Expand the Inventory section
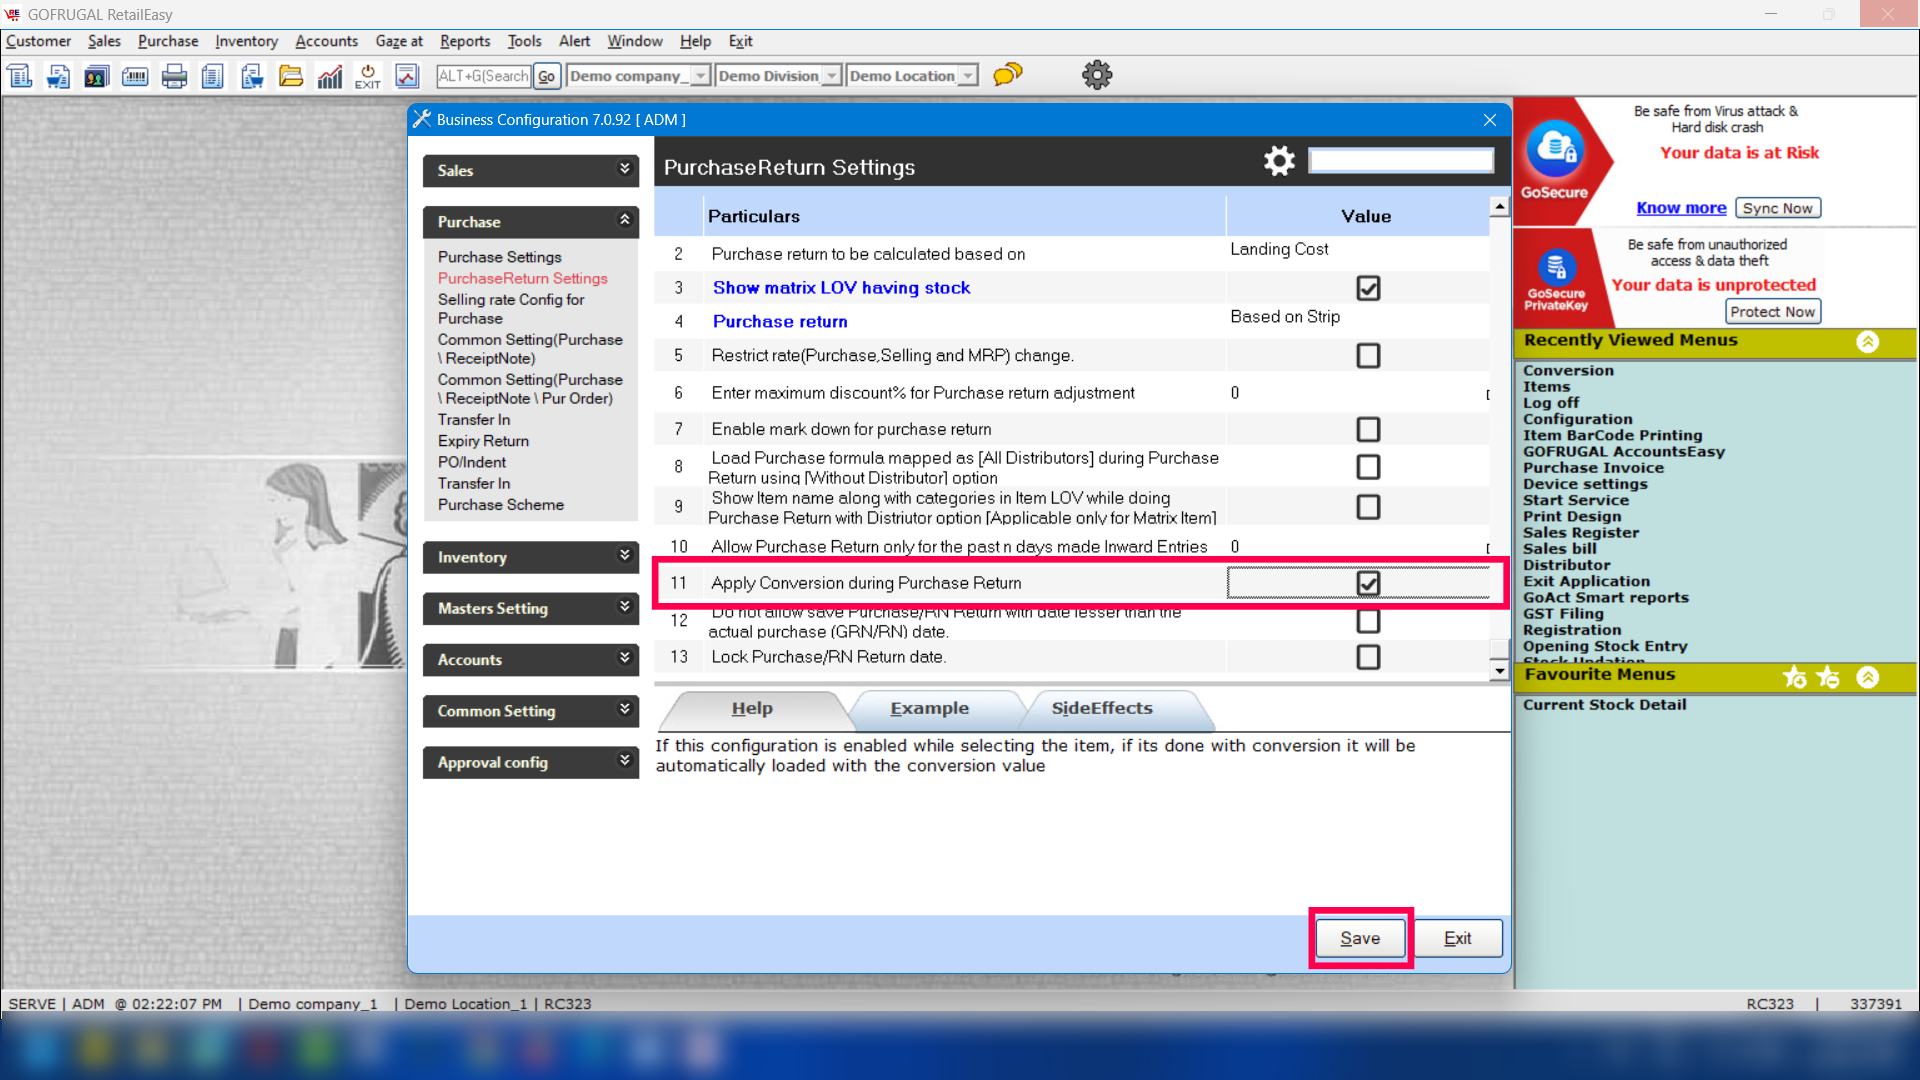The height and width of the screenshot is (1080, 1920). (x=530, y=557)
